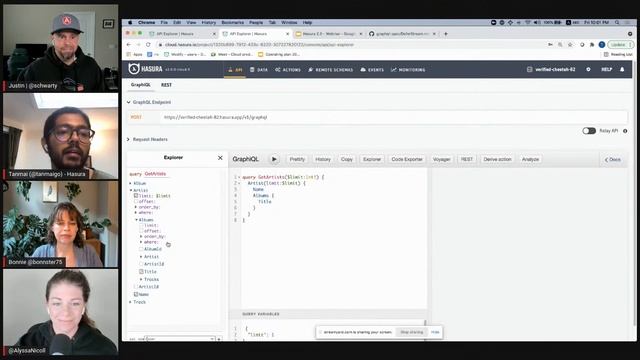Click the Prettify button

point(297,159)
